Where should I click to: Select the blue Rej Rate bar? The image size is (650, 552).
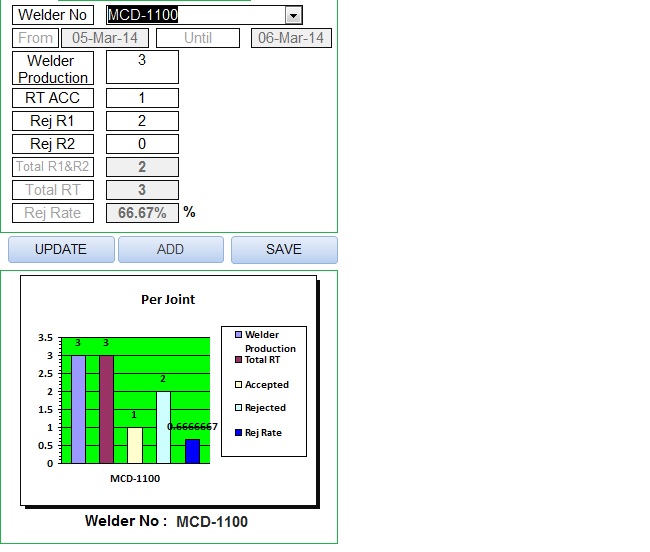192,451
